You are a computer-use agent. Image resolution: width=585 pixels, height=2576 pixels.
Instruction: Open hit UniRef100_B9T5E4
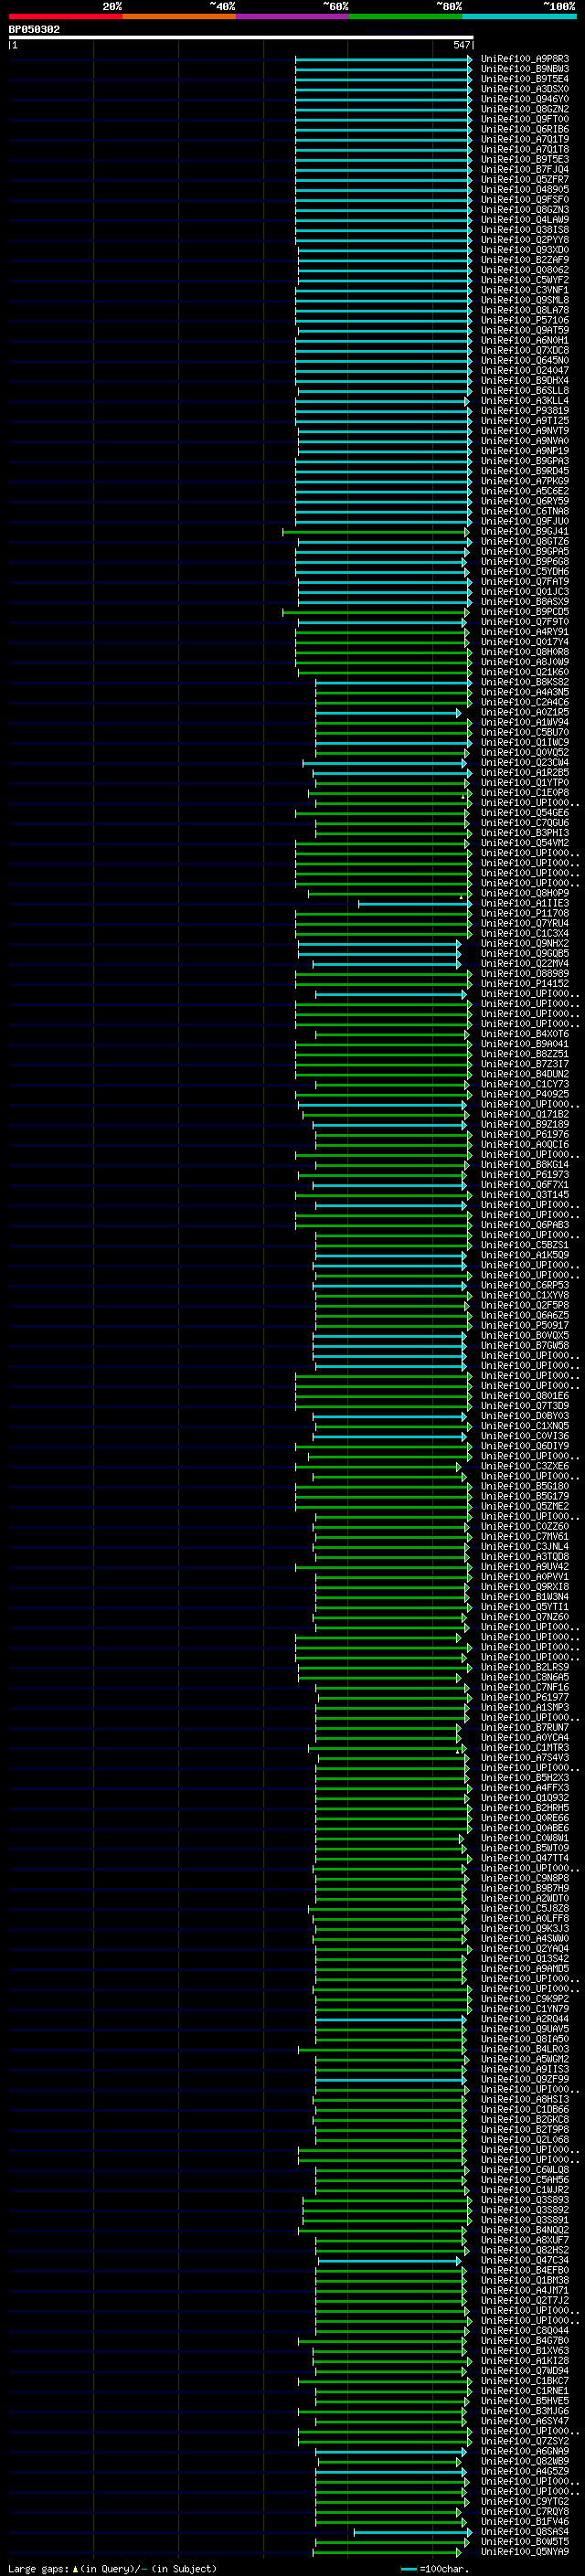[524, 79]
